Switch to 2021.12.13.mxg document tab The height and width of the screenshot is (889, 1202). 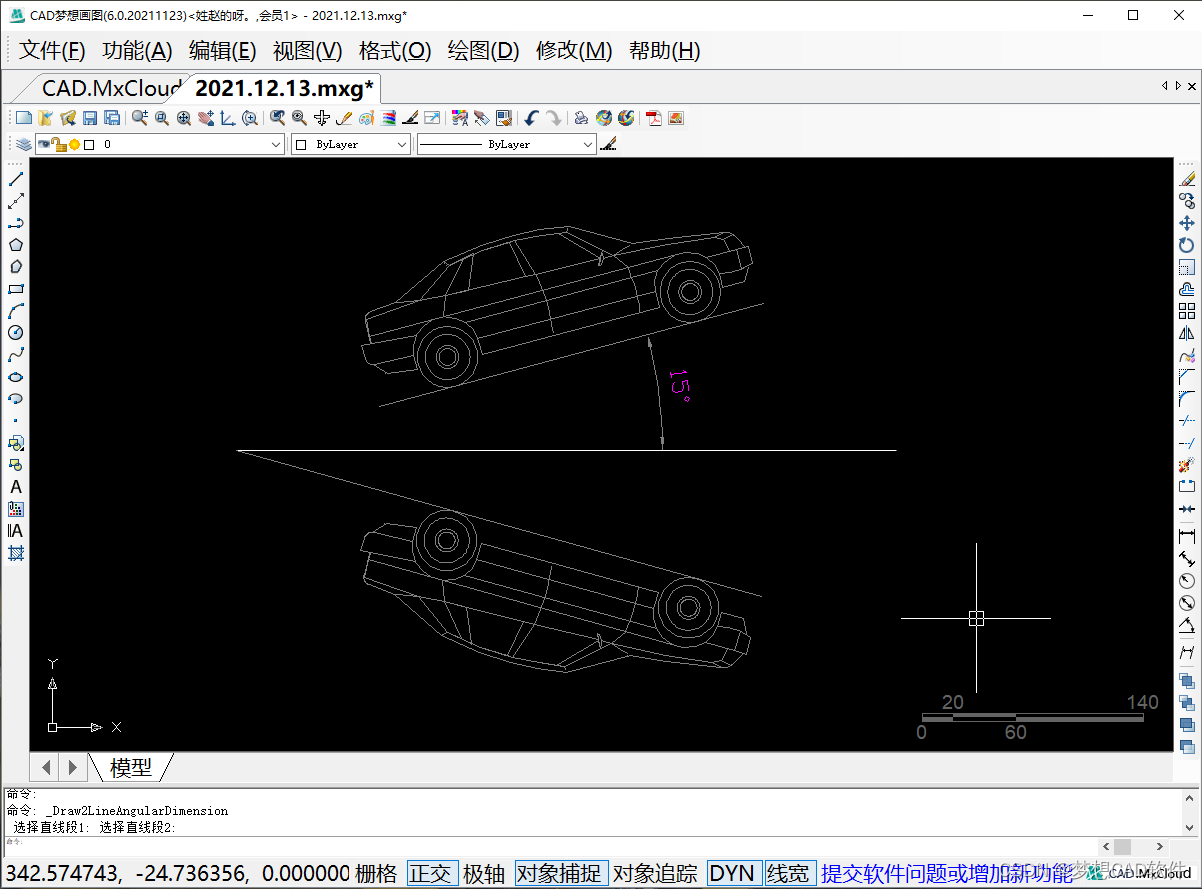point(284,88)
